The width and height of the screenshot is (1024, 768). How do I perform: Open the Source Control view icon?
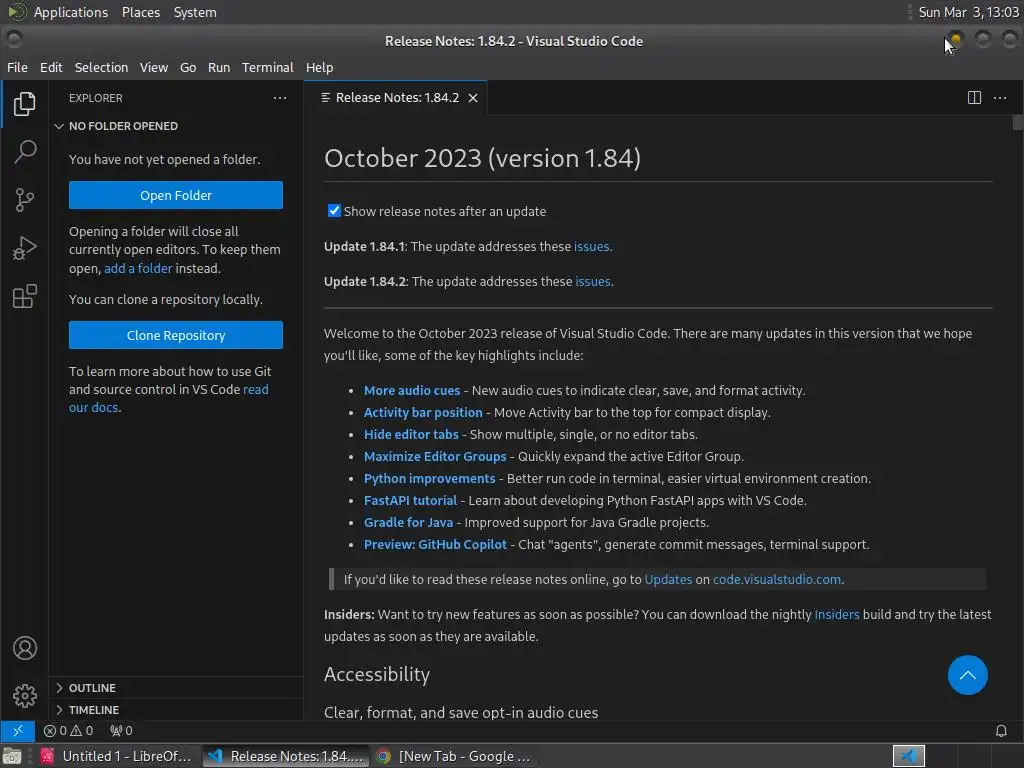point(24,200)
